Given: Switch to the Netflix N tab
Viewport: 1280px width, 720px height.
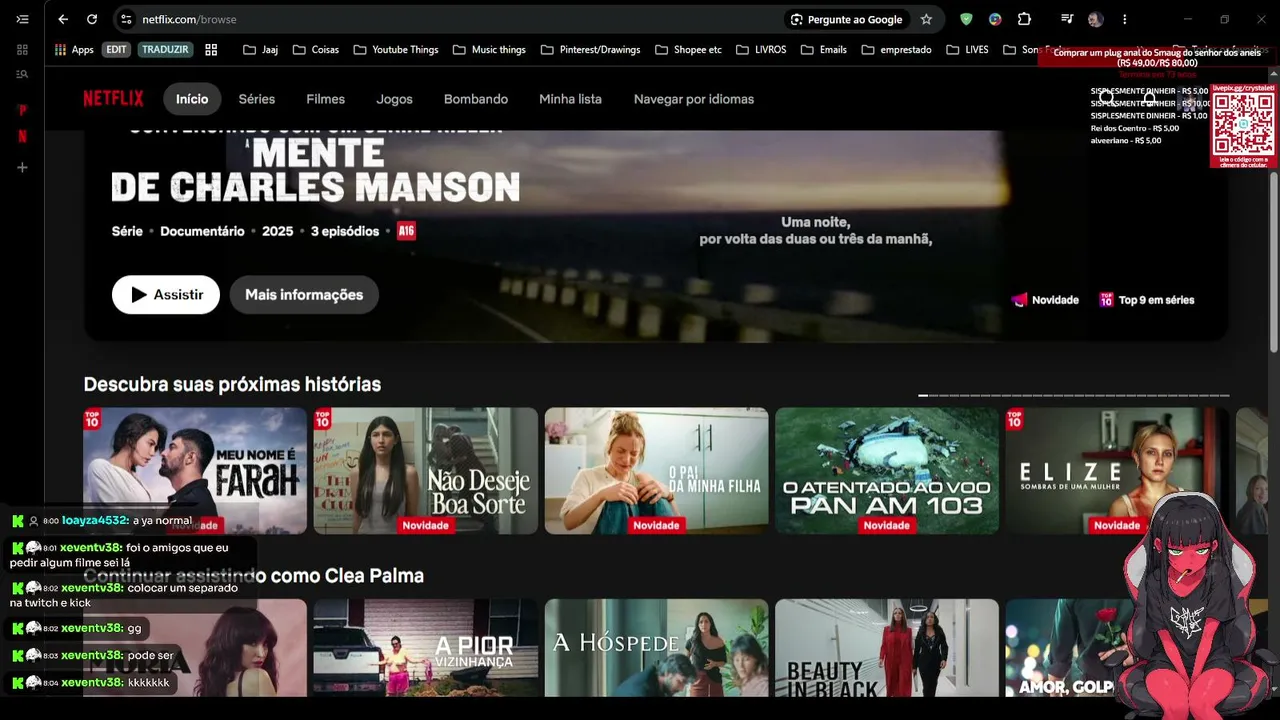Looking at the screenshot, I should click(22, 136).
